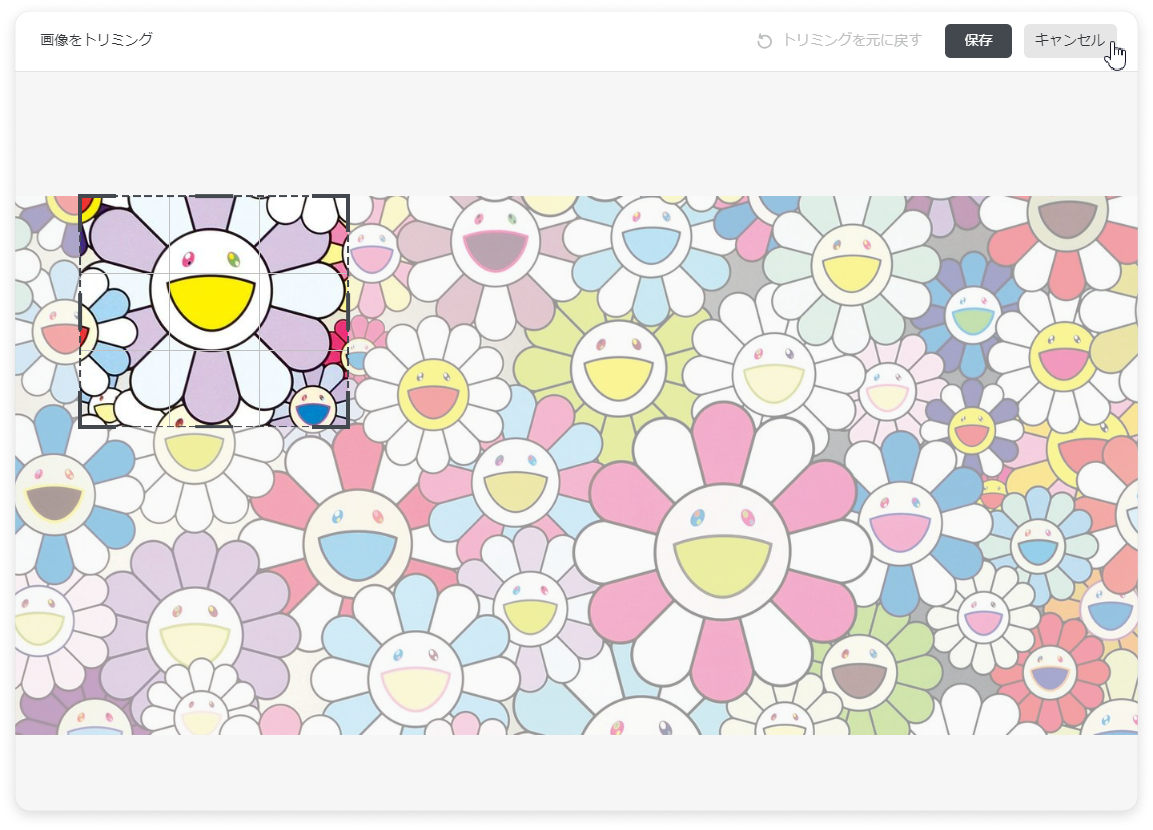Click the bottom-right crop corner handle

pyautogui.click(x=347, y=426)
